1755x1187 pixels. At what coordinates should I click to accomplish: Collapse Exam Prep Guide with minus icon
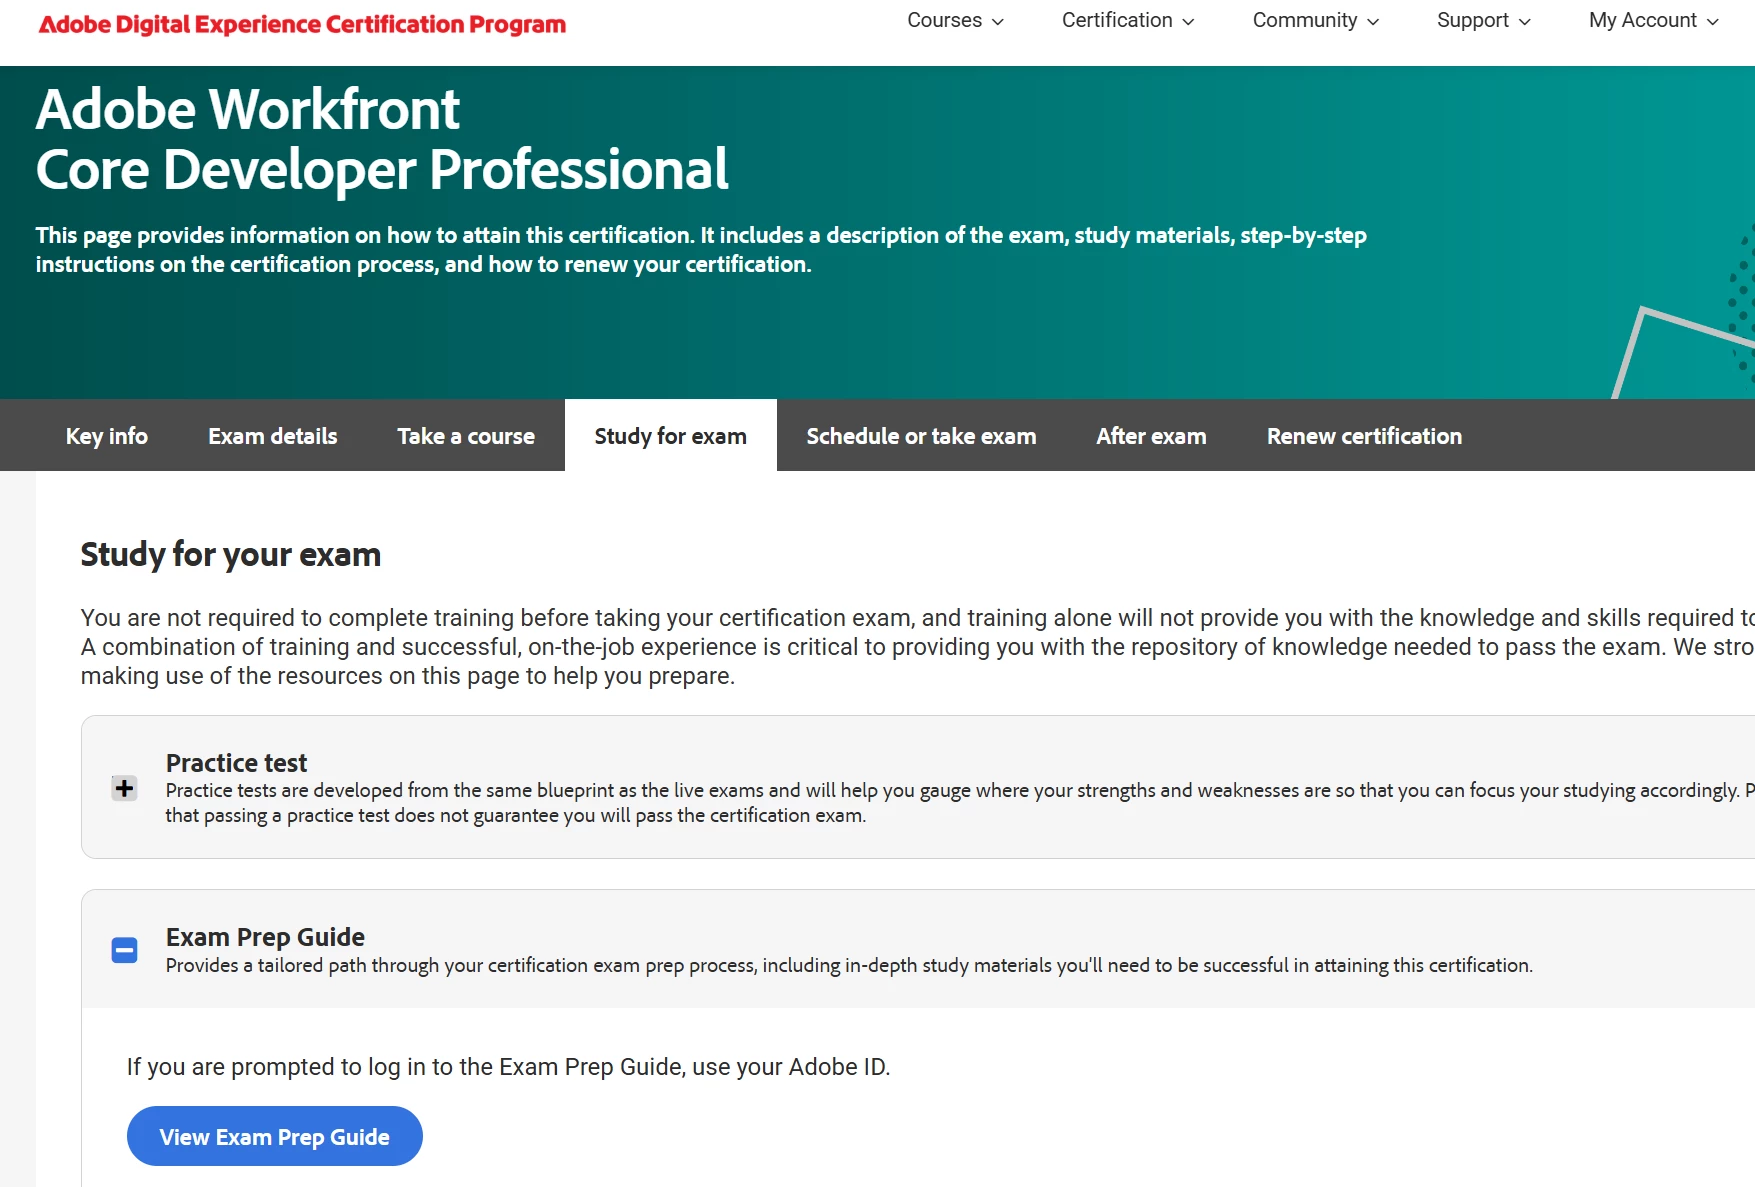click(124, 950)
